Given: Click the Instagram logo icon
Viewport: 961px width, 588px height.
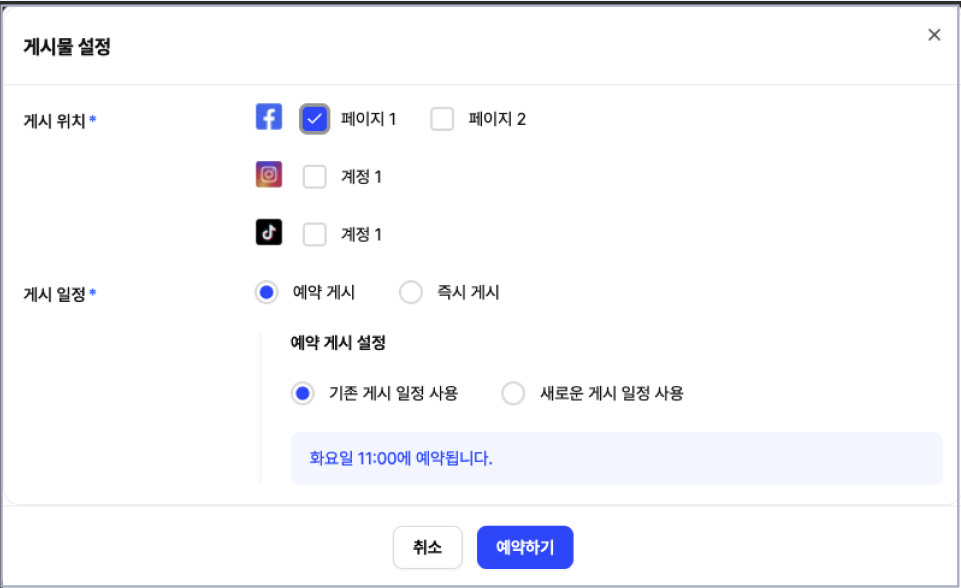Looking at the screenshot, I should 268,174.
